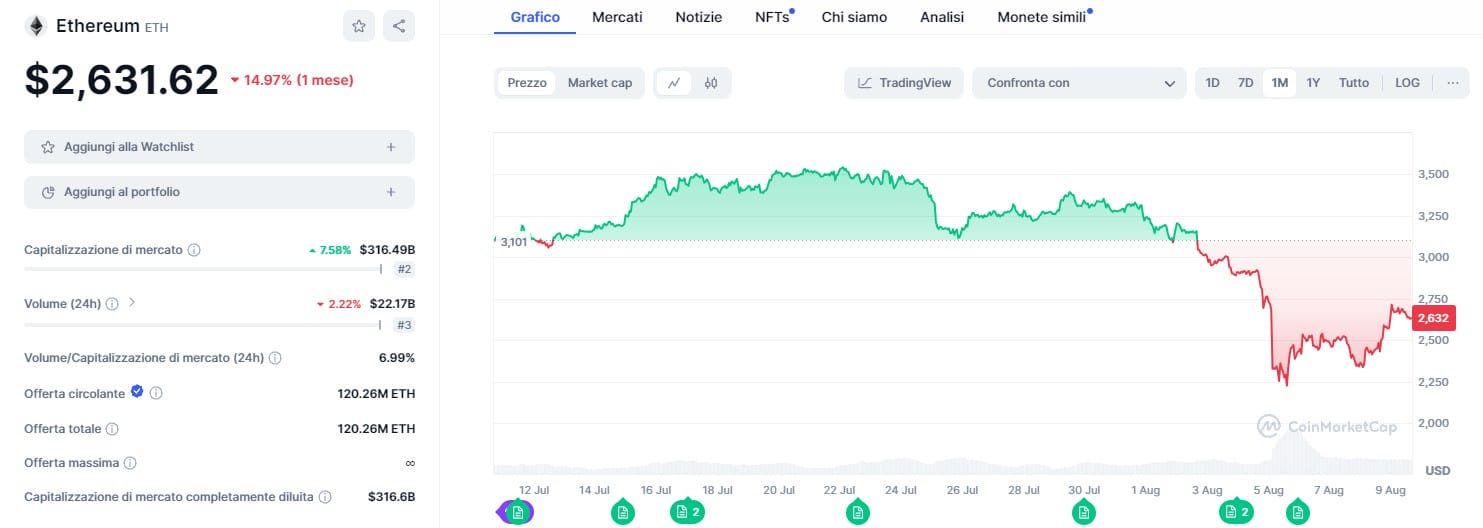
Task: Open the Confronta con dropdown
Action: click(1080, 83)
